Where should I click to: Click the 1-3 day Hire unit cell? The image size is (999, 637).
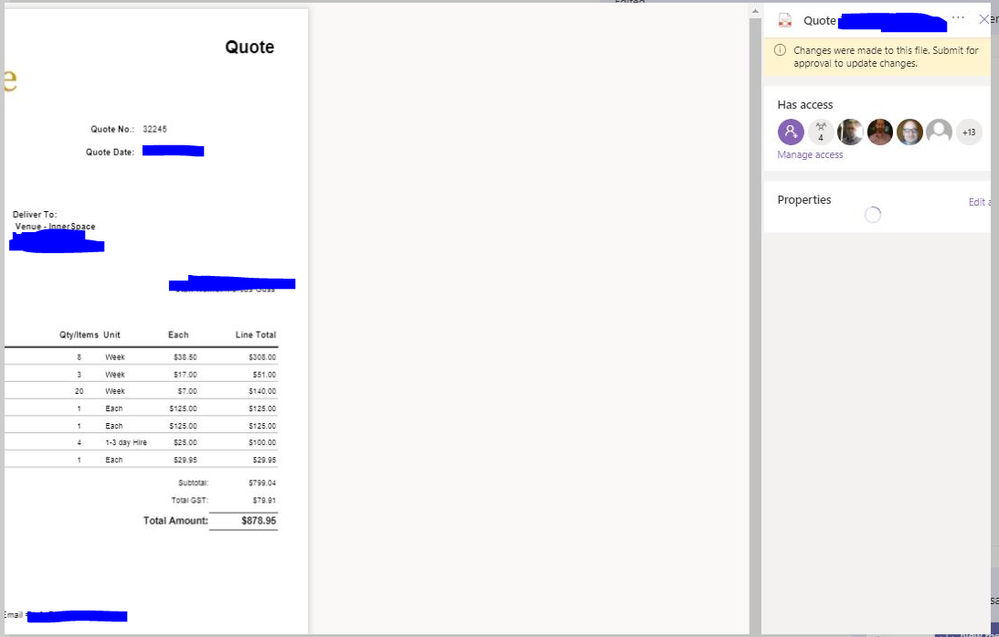[x=126, y=442]
